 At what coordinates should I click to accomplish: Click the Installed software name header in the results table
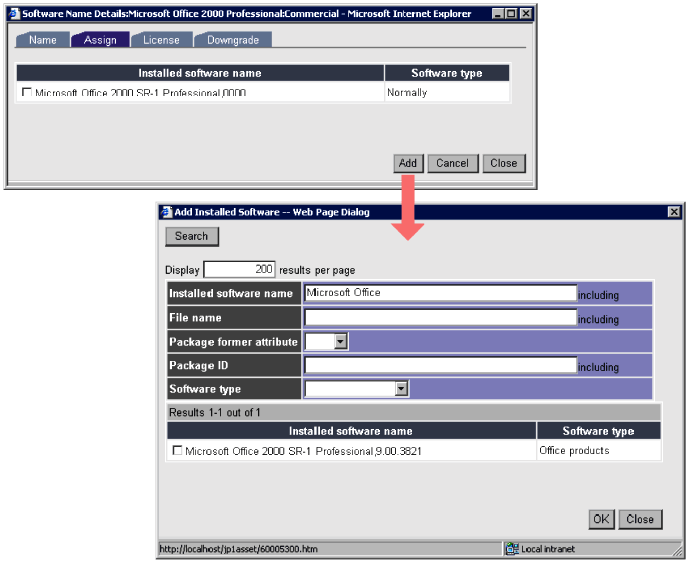pos(351,430)
